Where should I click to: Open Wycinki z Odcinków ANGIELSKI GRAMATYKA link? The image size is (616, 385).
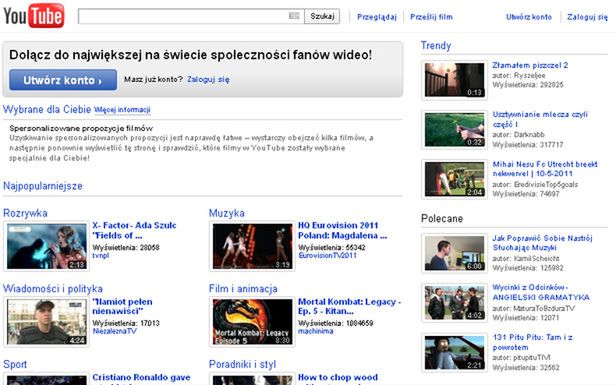541,292
